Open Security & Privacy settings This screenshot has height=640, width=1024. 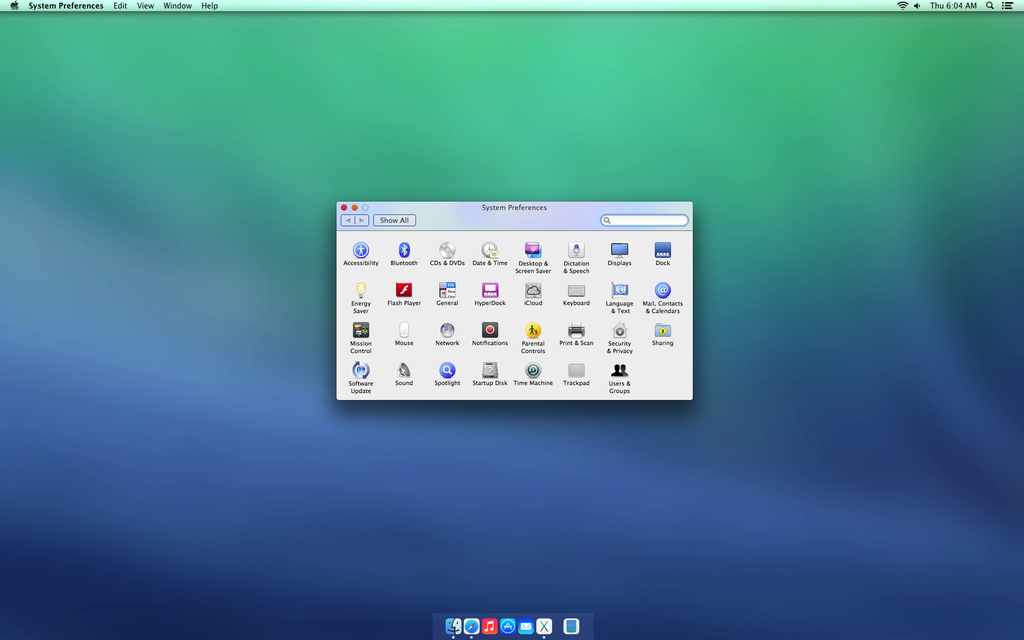pyautogui.click(x=619, y=331)
